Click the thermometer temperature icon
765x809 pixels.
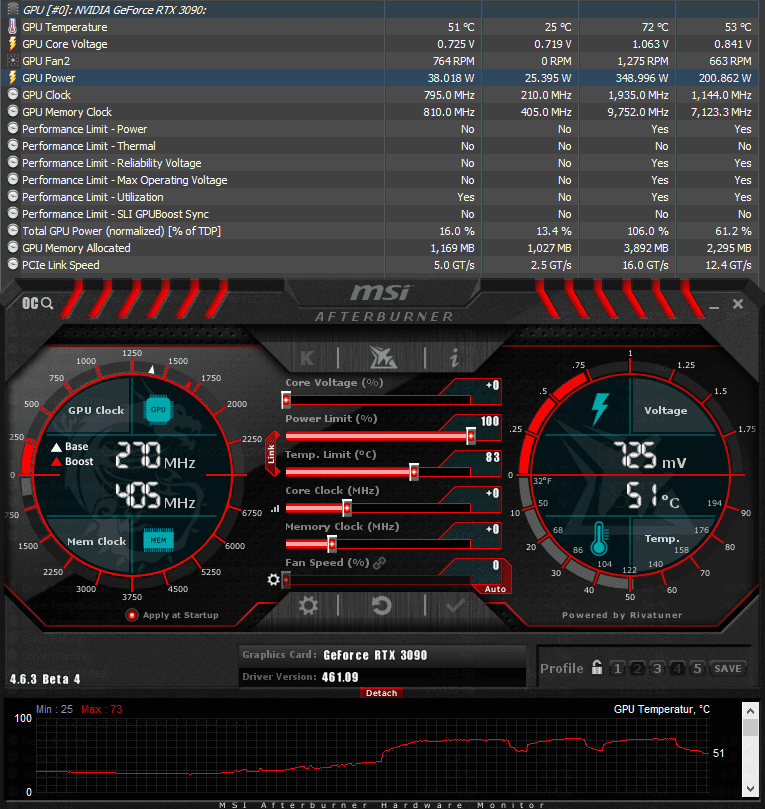[599, 539]
